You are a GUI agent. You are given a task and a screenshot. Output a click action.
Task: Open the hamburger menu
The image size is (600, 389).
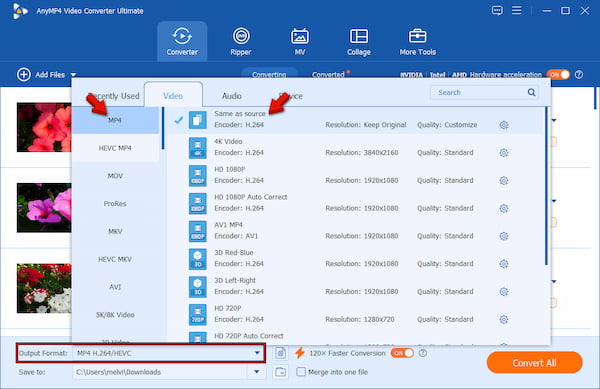click(x=517, y=10)
